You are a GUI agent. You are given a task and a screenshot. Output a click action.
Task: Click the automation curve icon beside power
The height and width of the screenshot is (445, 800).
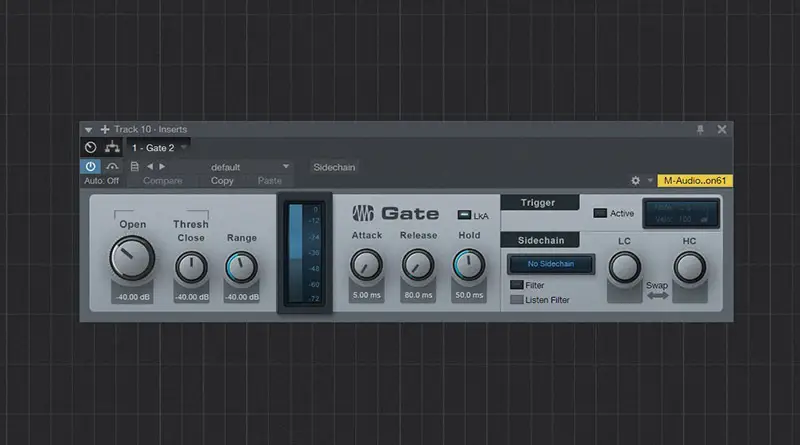click(112, 166)
